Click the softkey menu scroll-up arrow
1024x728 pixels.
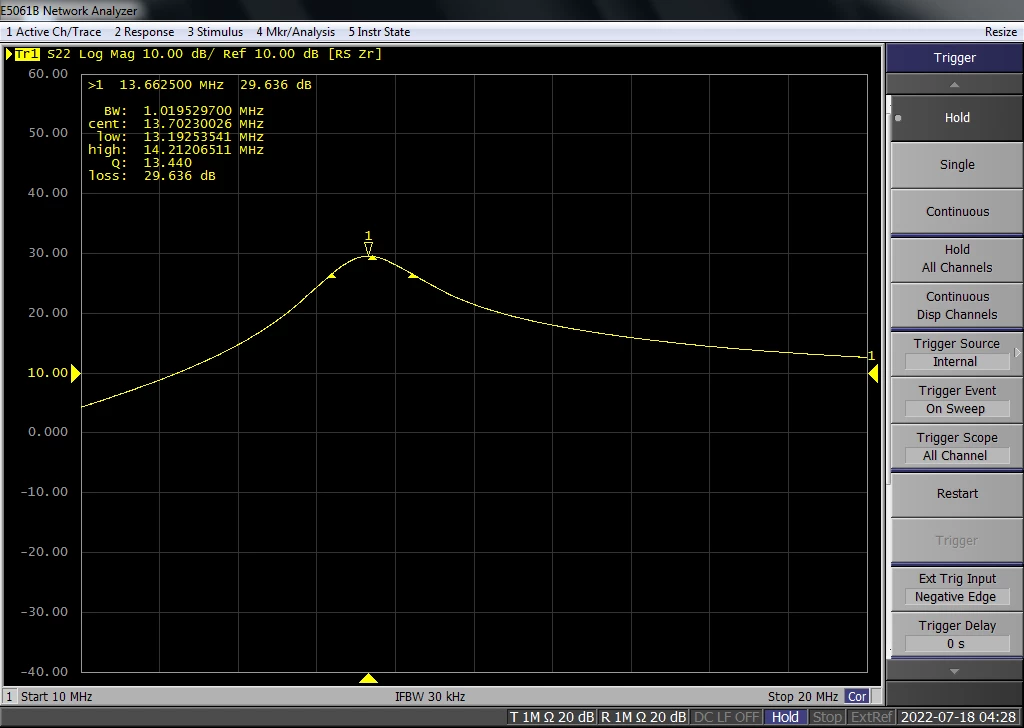tap(954, 85)
